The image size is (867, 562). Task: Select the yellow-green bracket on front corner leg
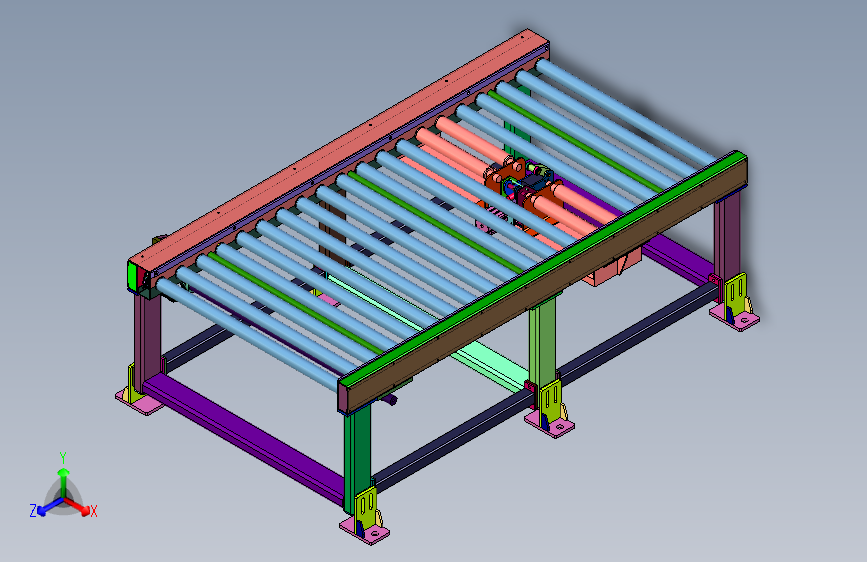click(365, 512)
